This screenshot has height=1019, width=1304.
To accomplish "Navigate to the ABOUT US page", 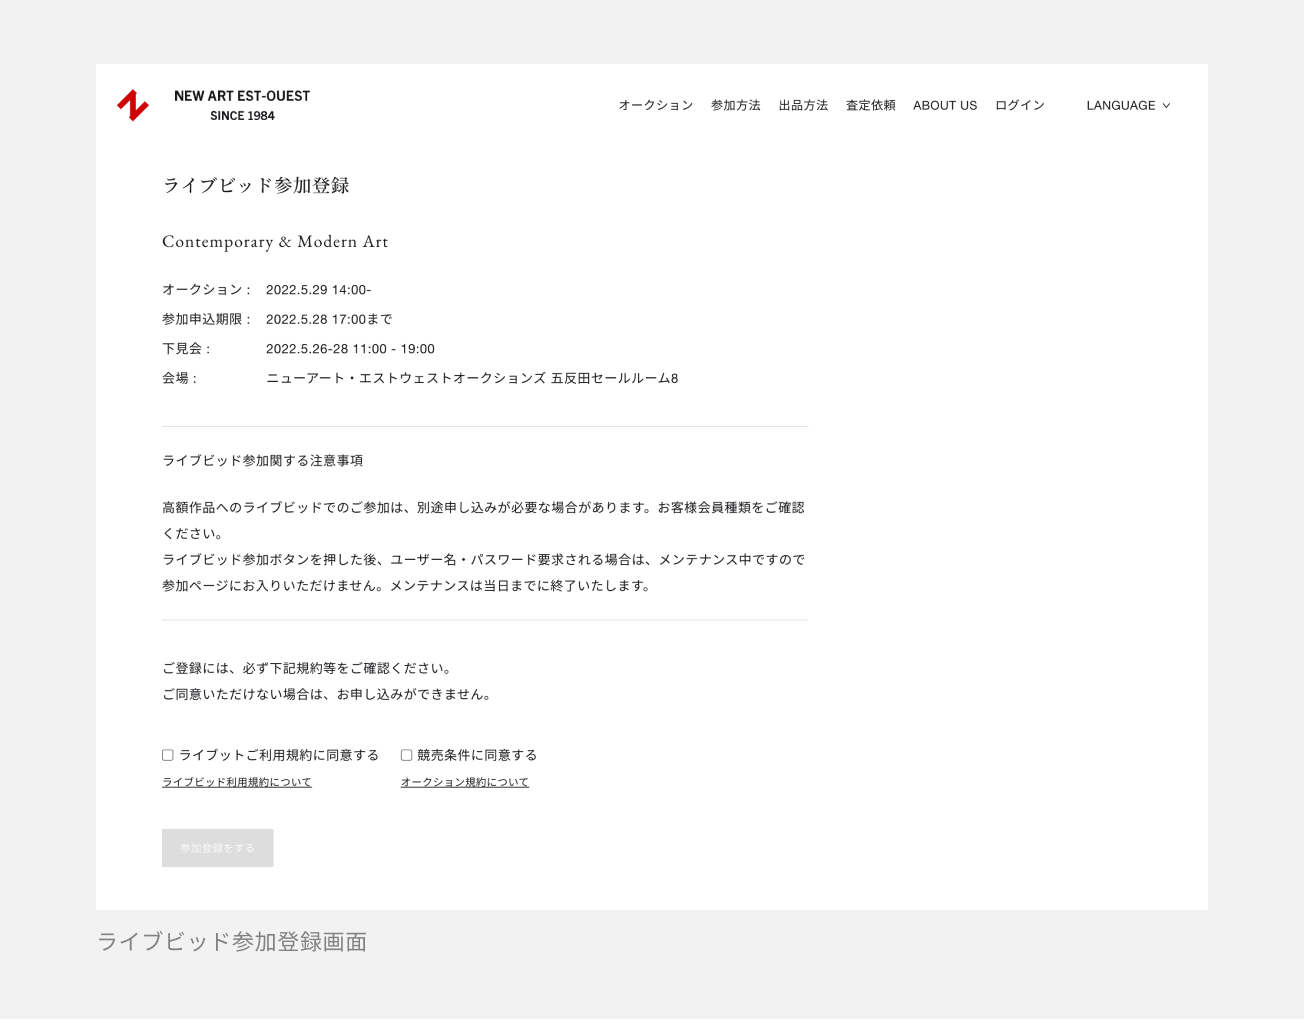I will [x=944, y=105].
